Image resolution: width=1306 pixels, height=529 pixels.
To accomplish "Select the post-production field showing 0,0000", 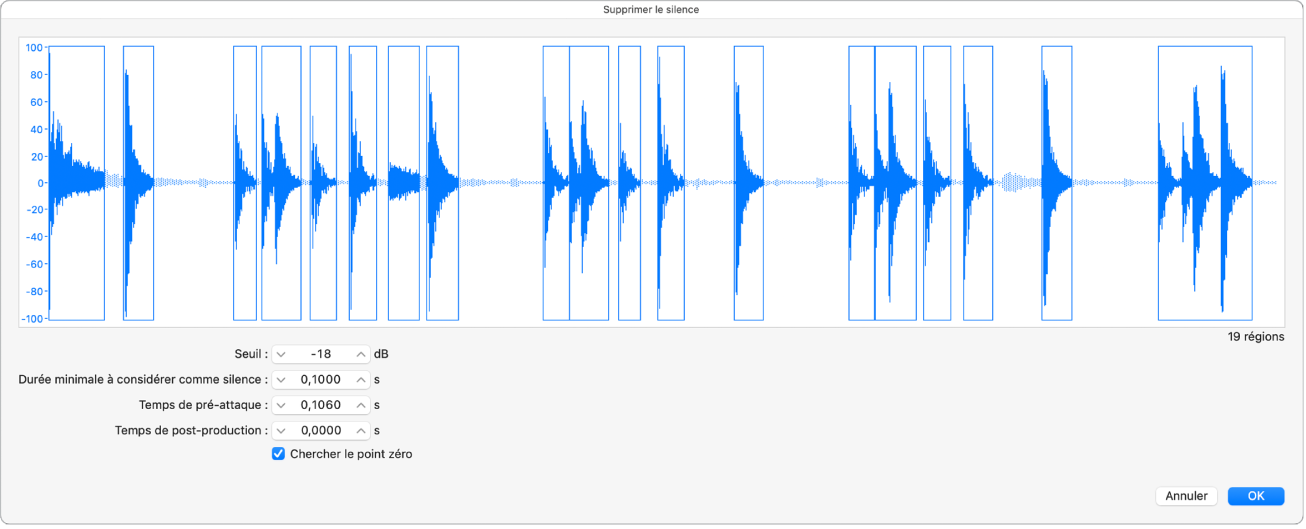I will pyautogui.click(x=320, y=431).
